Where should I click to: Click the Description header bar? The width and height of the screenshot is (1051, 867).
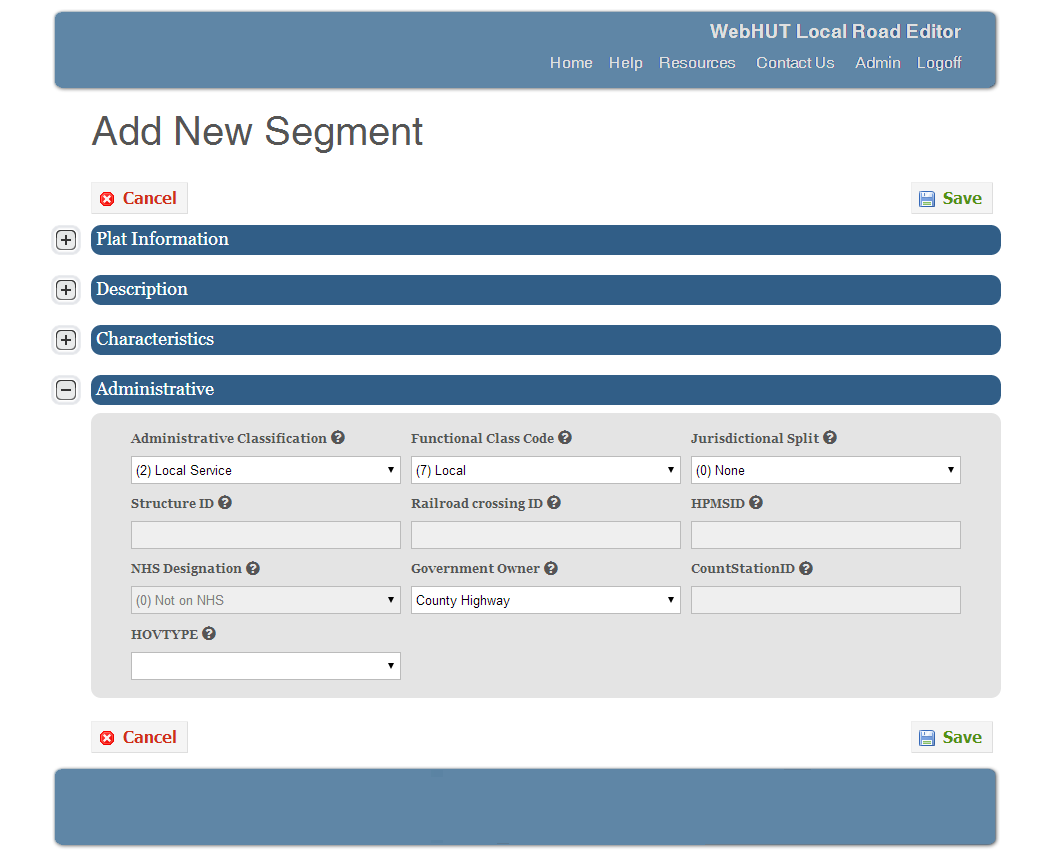(546, 290)
